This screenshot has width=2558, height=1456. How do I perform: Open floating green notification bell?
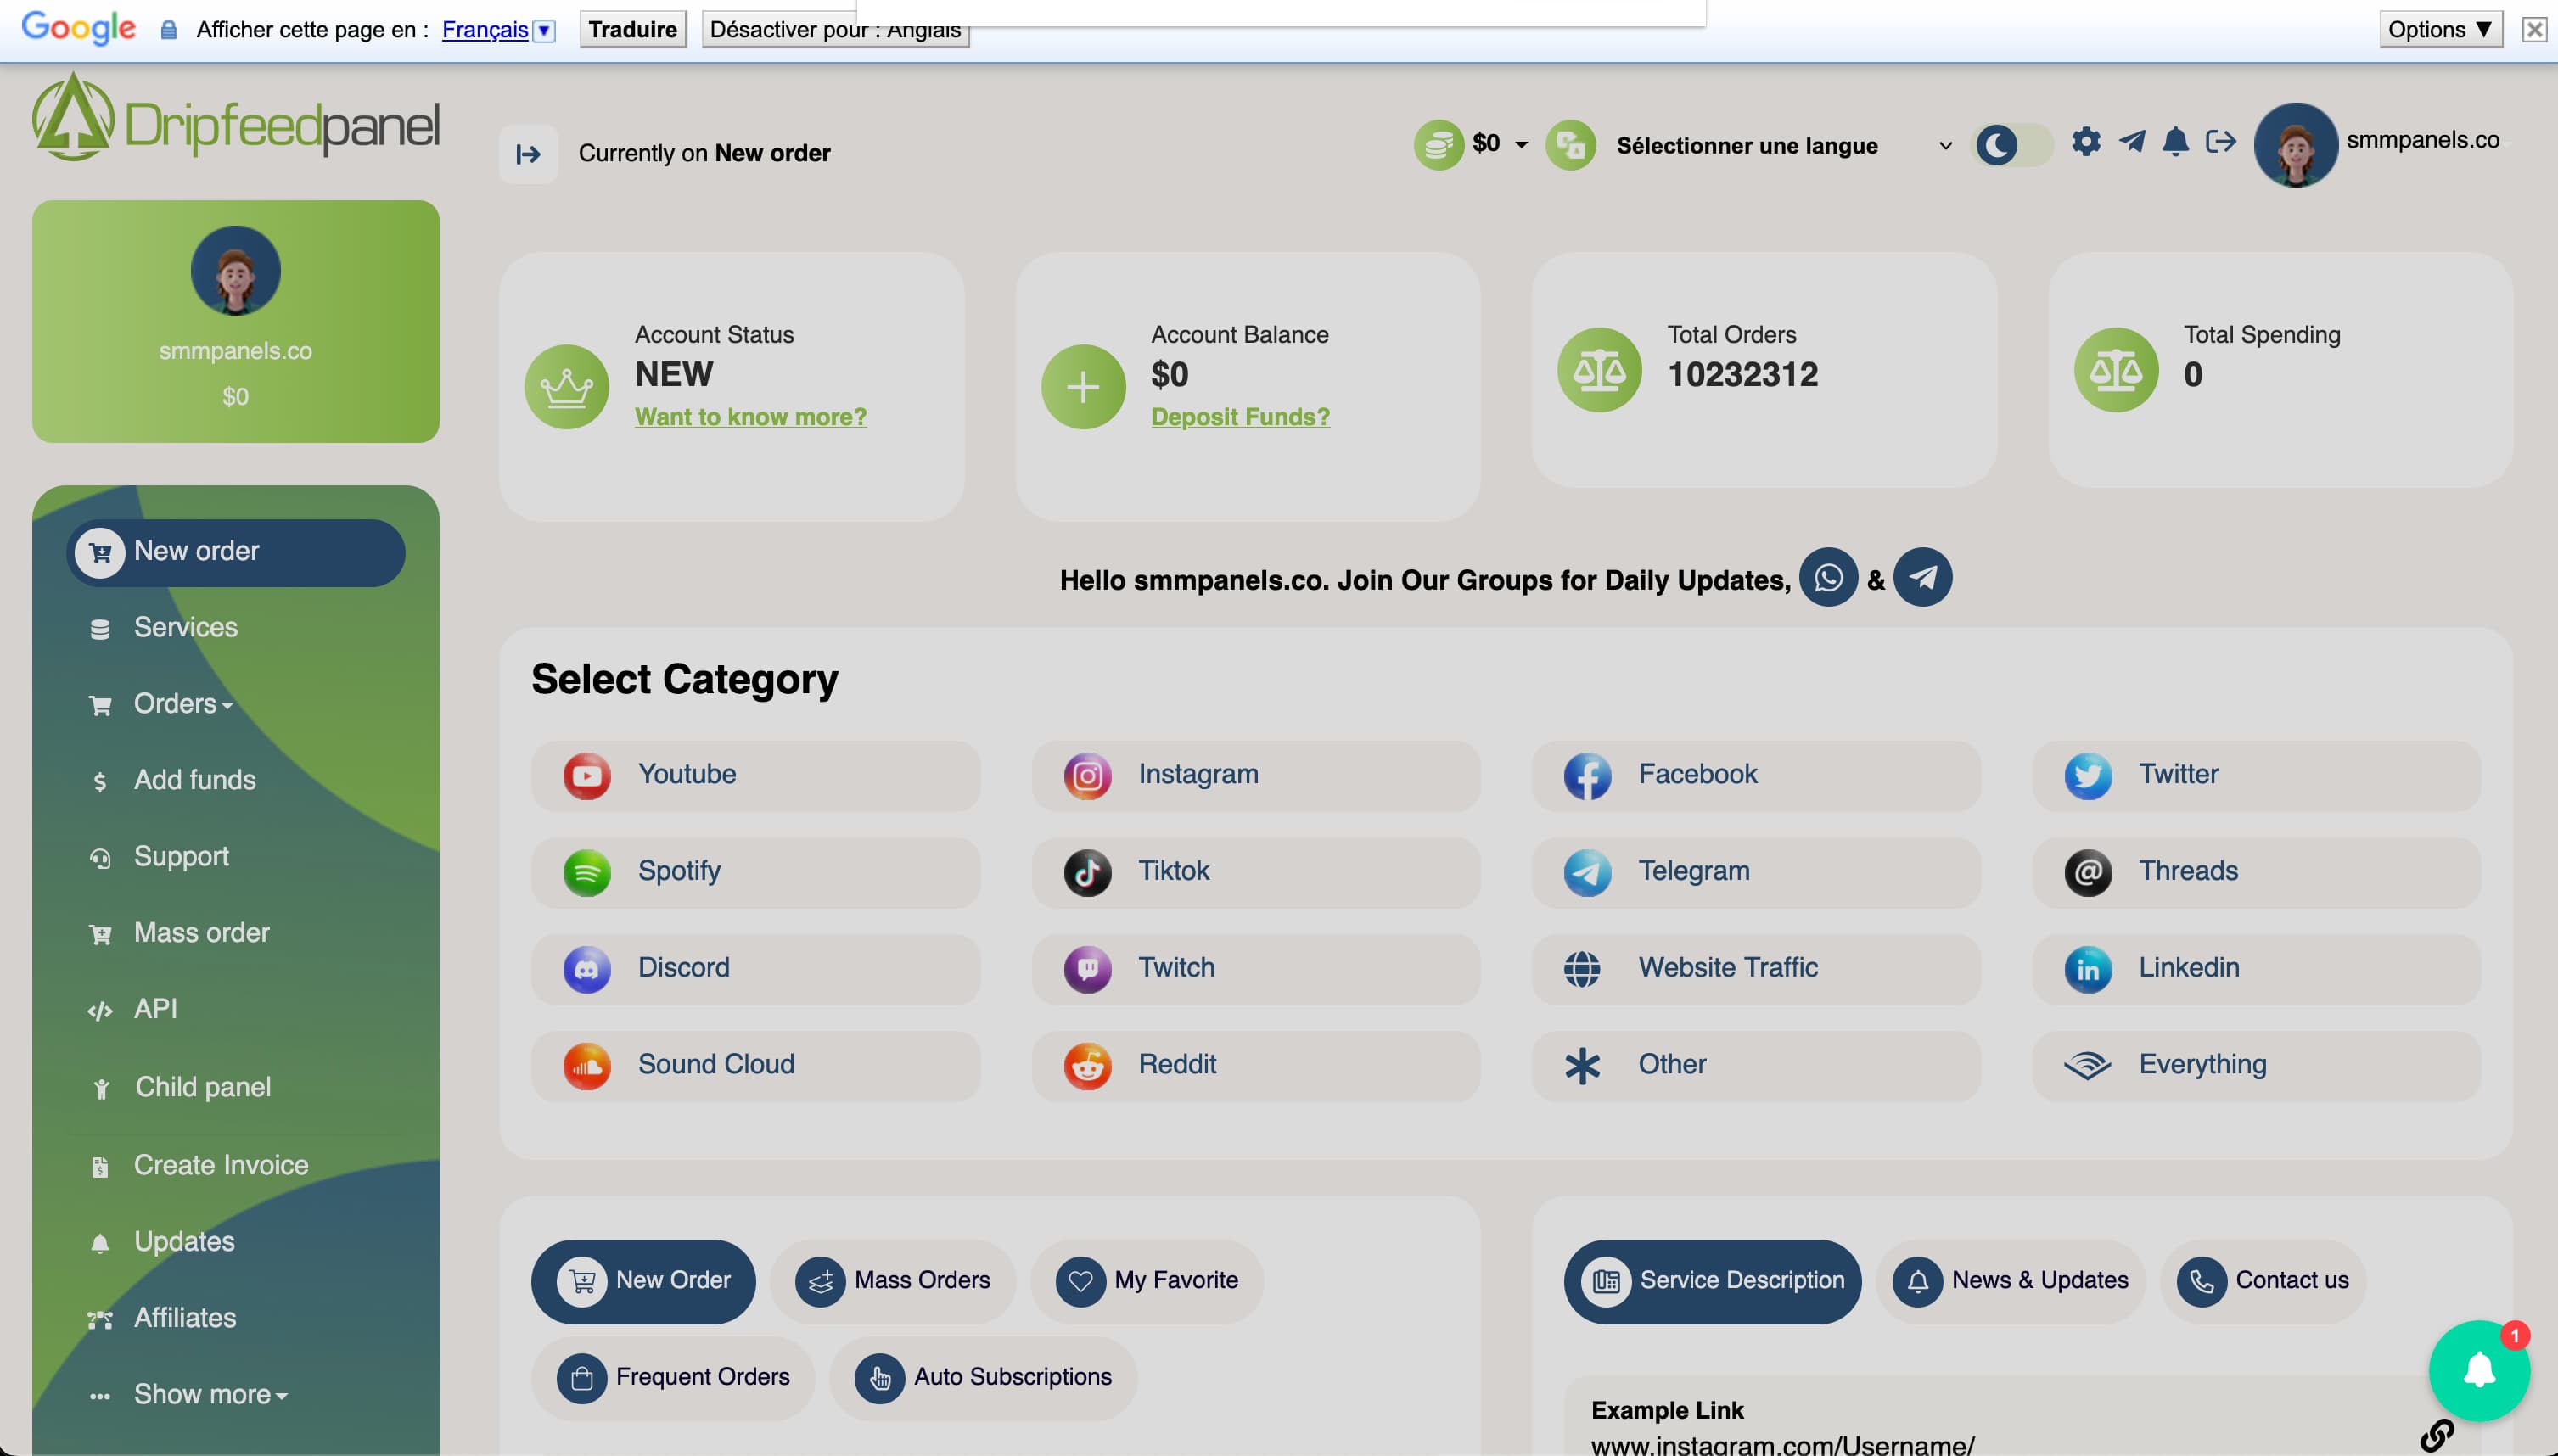point(2478,1370)
